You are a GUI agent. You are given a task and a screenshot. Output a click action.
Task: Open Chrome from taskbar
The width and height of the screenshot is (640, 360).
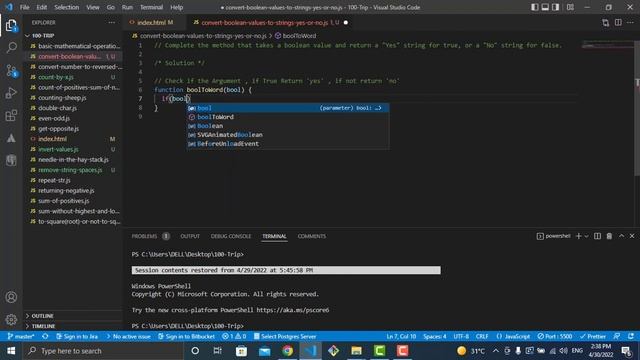click(x=287, y=351)
